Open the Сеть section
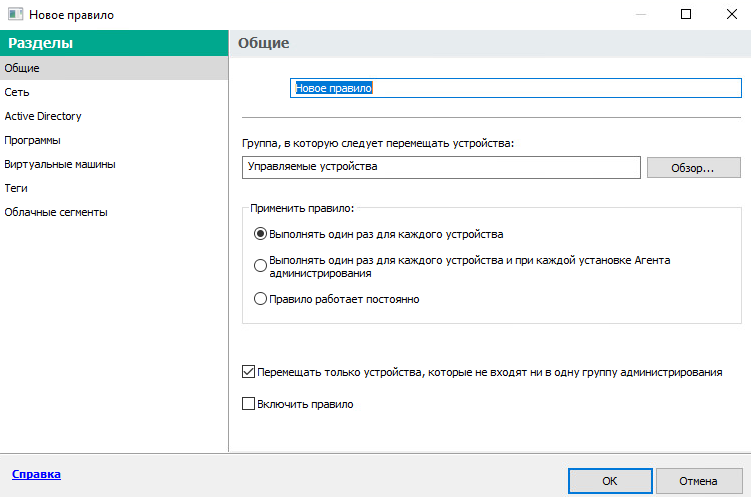The width and height of the screenshot is (751, 497). (x=17, y=92)
